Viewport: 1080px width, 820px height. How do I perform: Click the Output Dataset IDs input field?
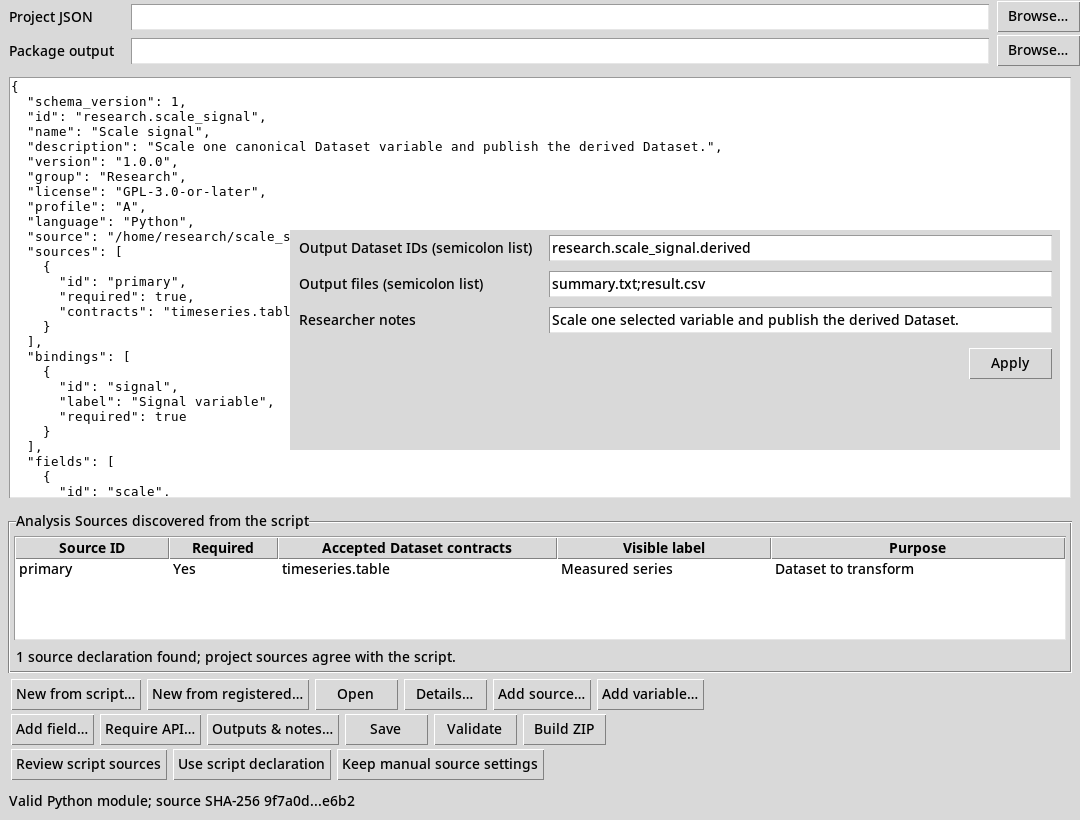[x=800, y=249]
